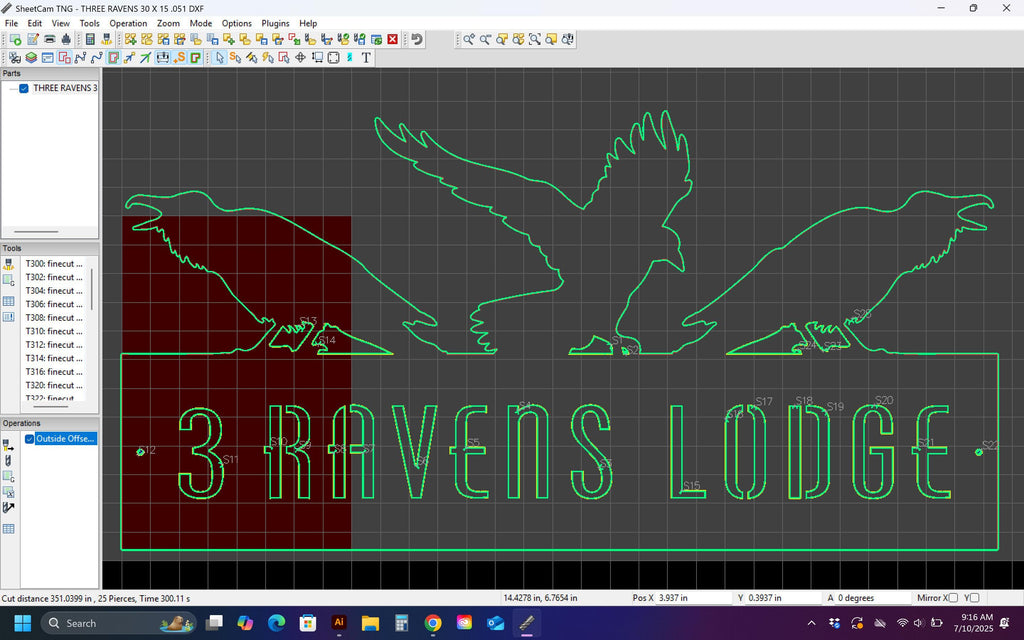Add a new plasma tool icon in Tools panel

click(x=8, y=264)
